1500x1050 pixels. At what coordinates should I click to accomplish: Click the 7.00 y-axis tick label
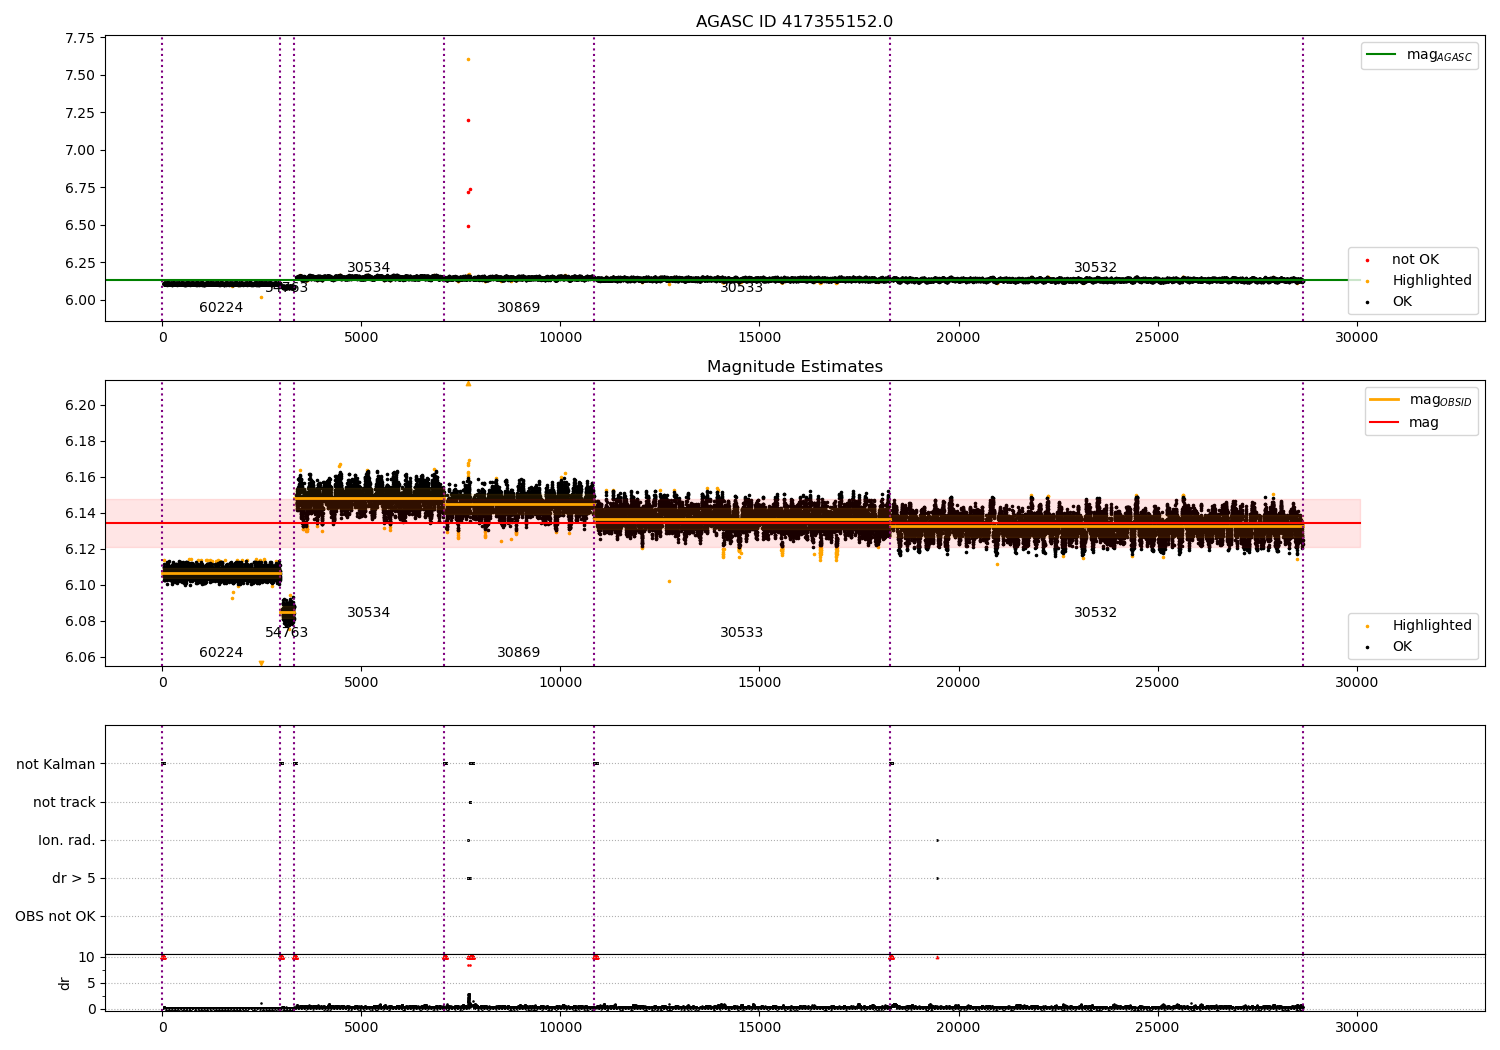pos(79,150)
